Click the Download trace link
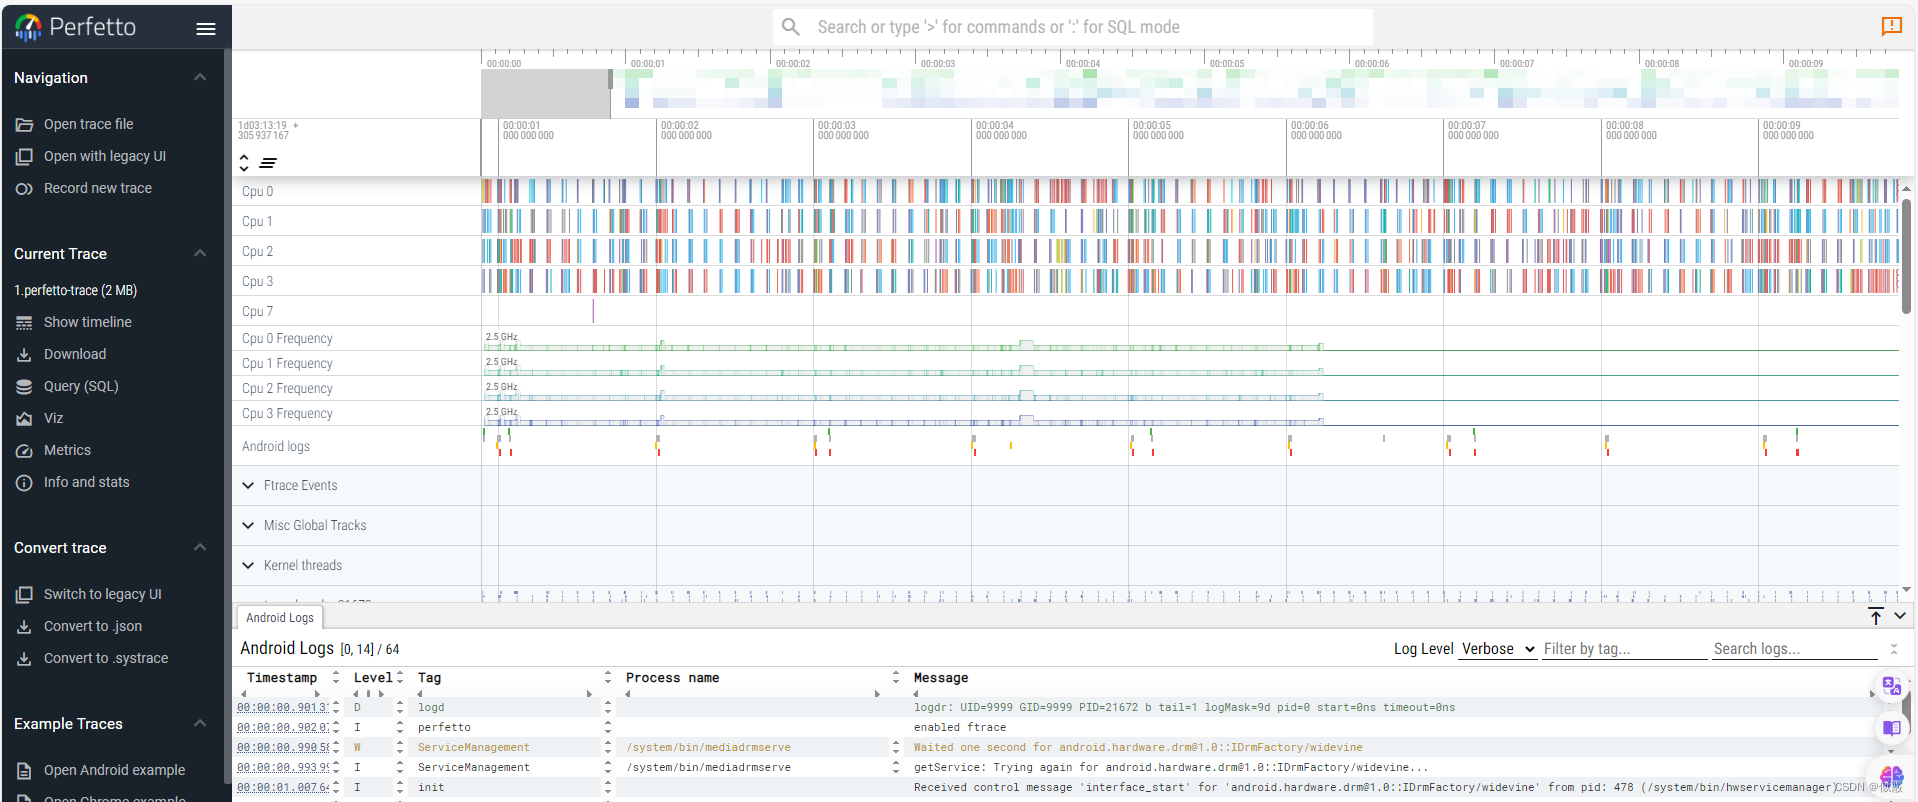The image size is (1918, 802). [x=75, y=355]
